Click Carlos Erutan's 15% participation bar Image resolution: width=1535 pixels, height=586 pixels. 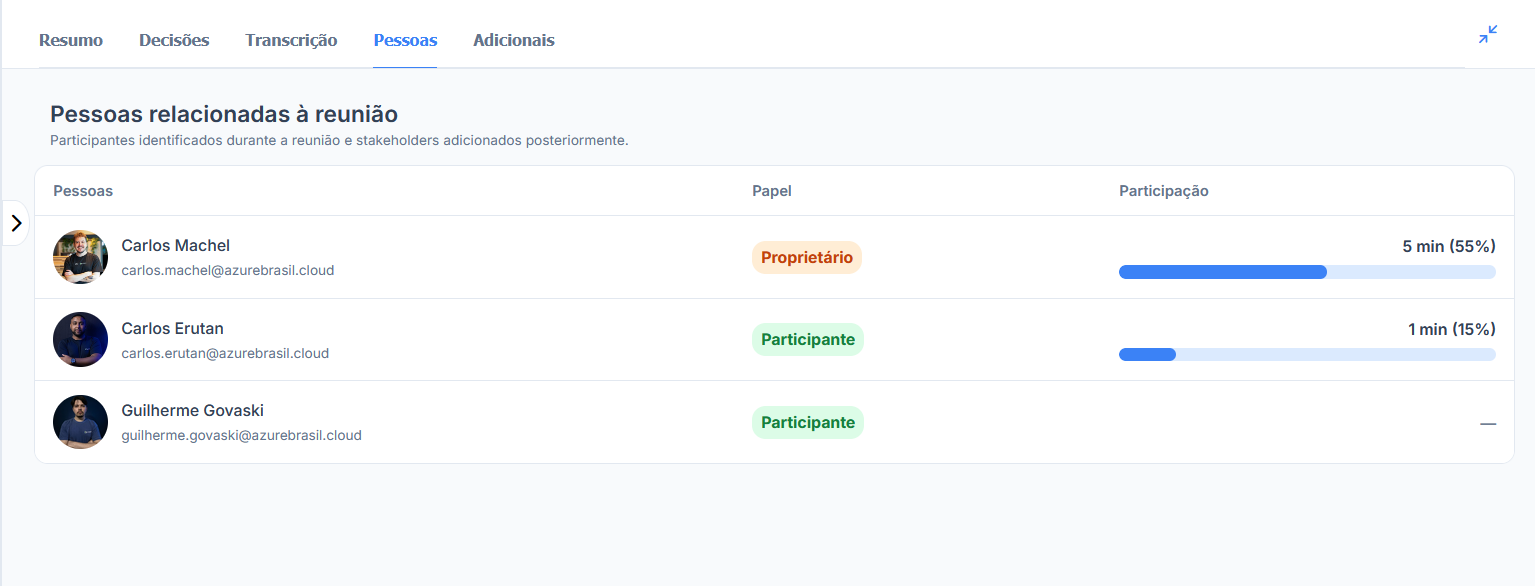pyautogui.click(x=1307, y=354)
